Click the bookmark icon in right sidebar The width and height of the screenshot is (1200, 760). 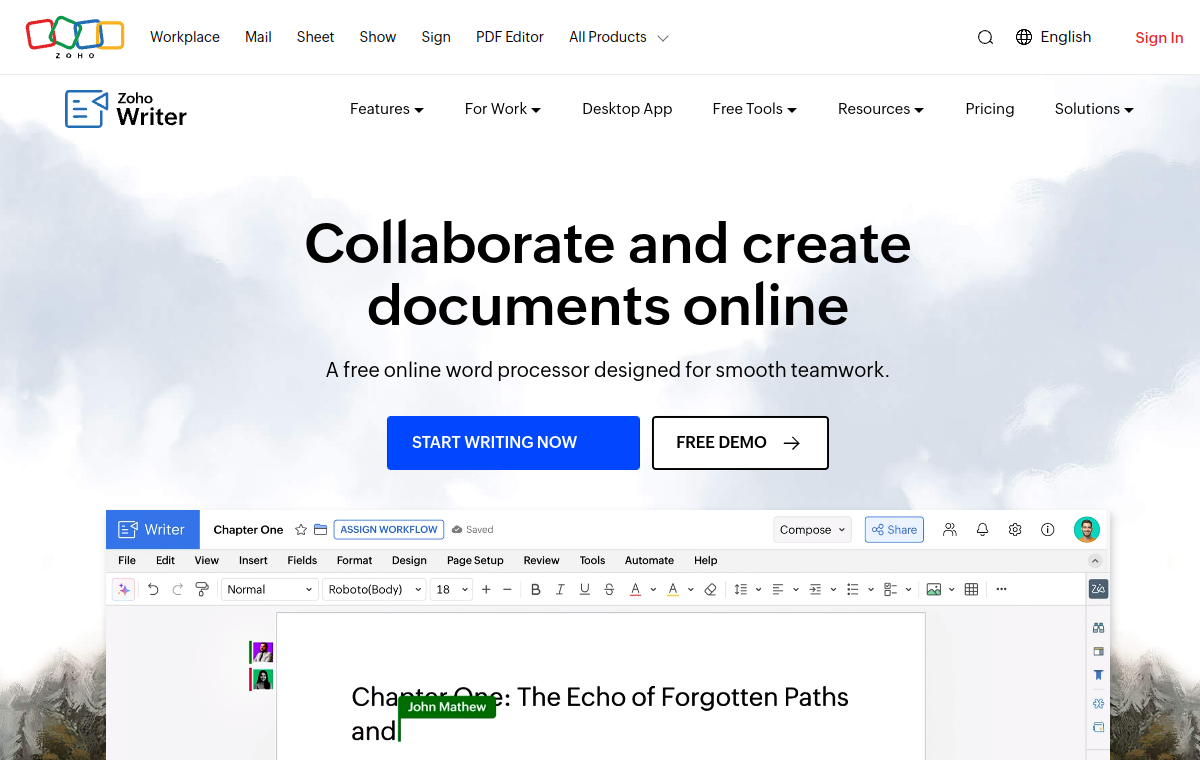[1098, 675]
